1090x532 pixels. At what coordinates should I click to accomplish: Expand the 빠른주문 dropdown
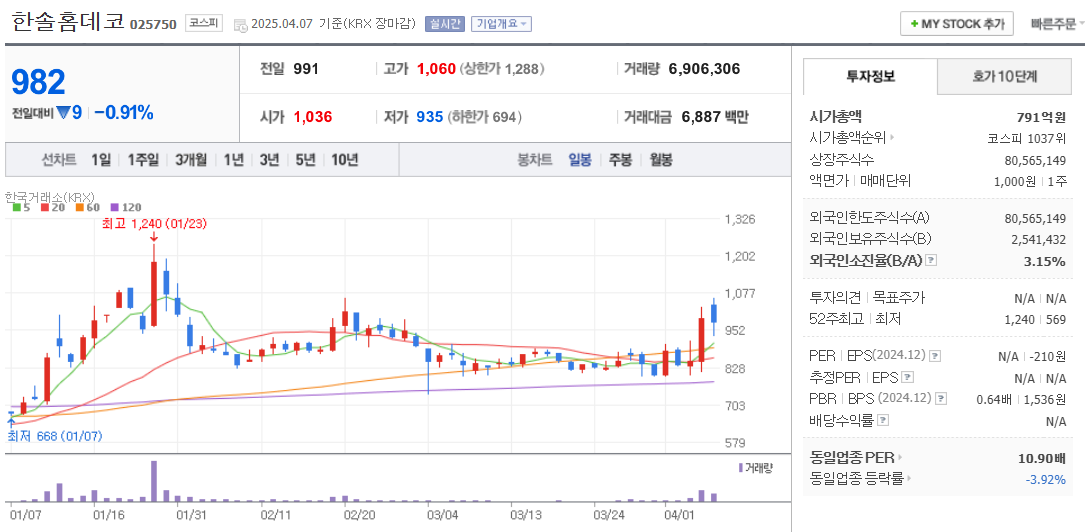(x=1057, y=24)
